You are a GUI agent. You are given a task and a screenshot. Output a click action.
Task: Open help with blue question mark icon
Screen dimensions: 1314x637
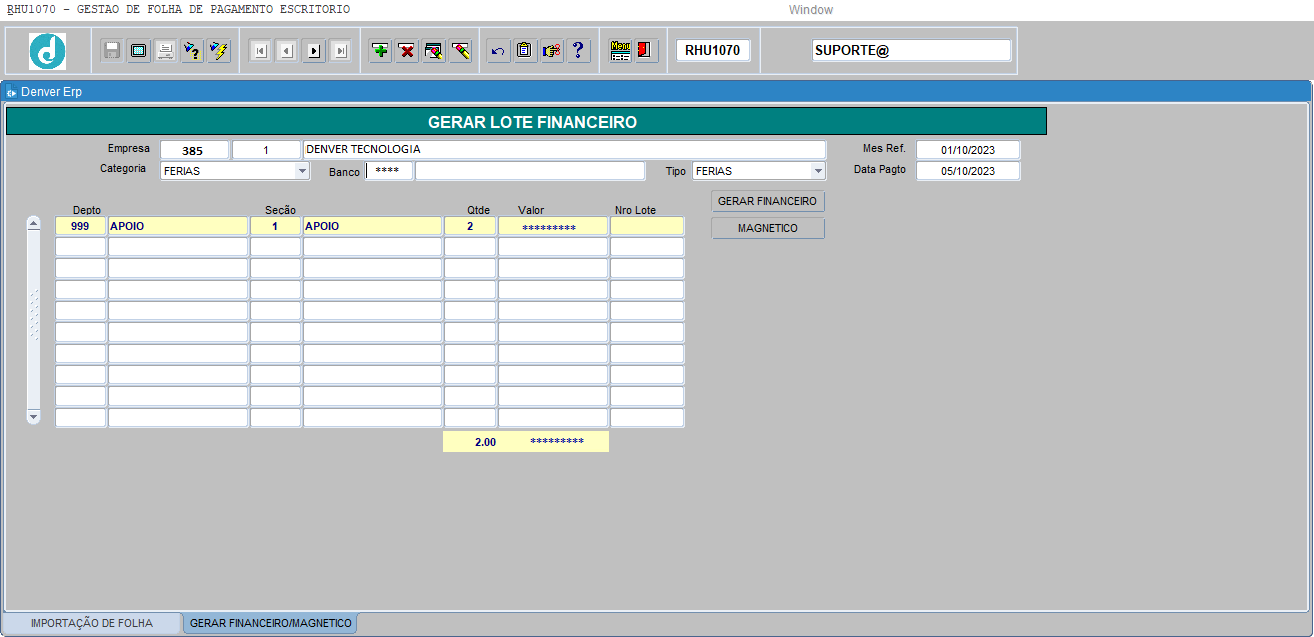578,51
